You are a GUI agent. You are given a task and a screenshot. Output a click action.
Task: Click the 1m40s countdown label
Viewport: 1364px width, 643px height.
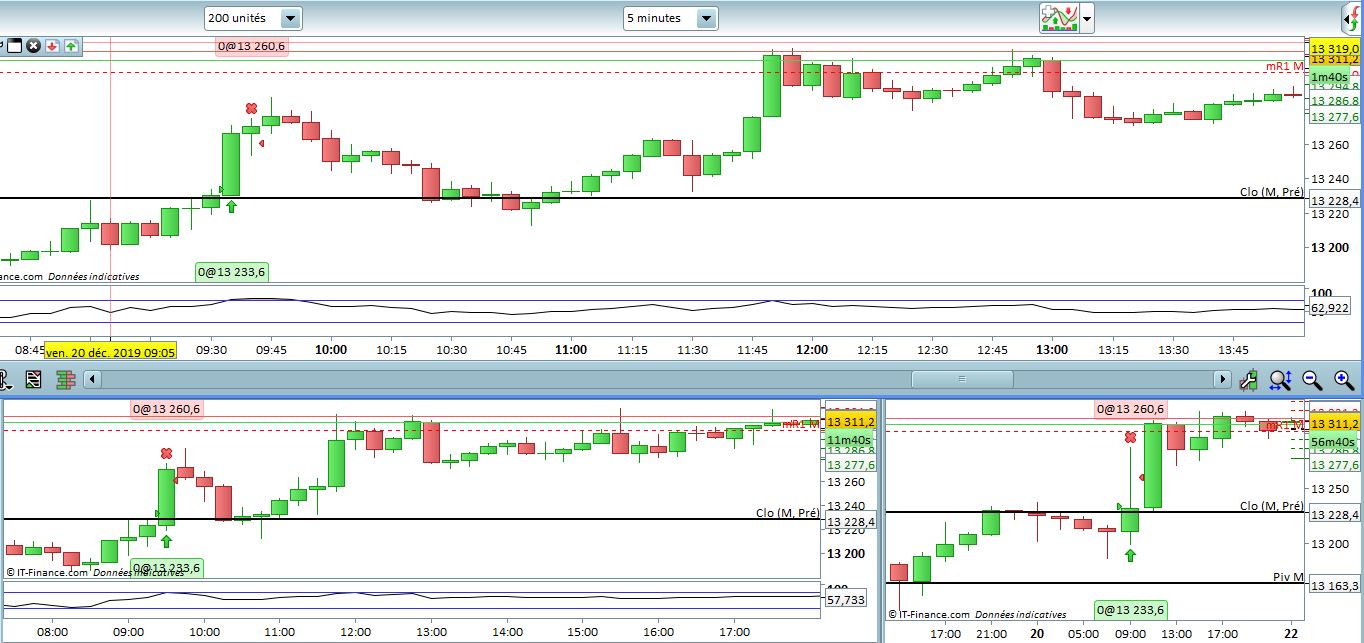point(1329,78)
